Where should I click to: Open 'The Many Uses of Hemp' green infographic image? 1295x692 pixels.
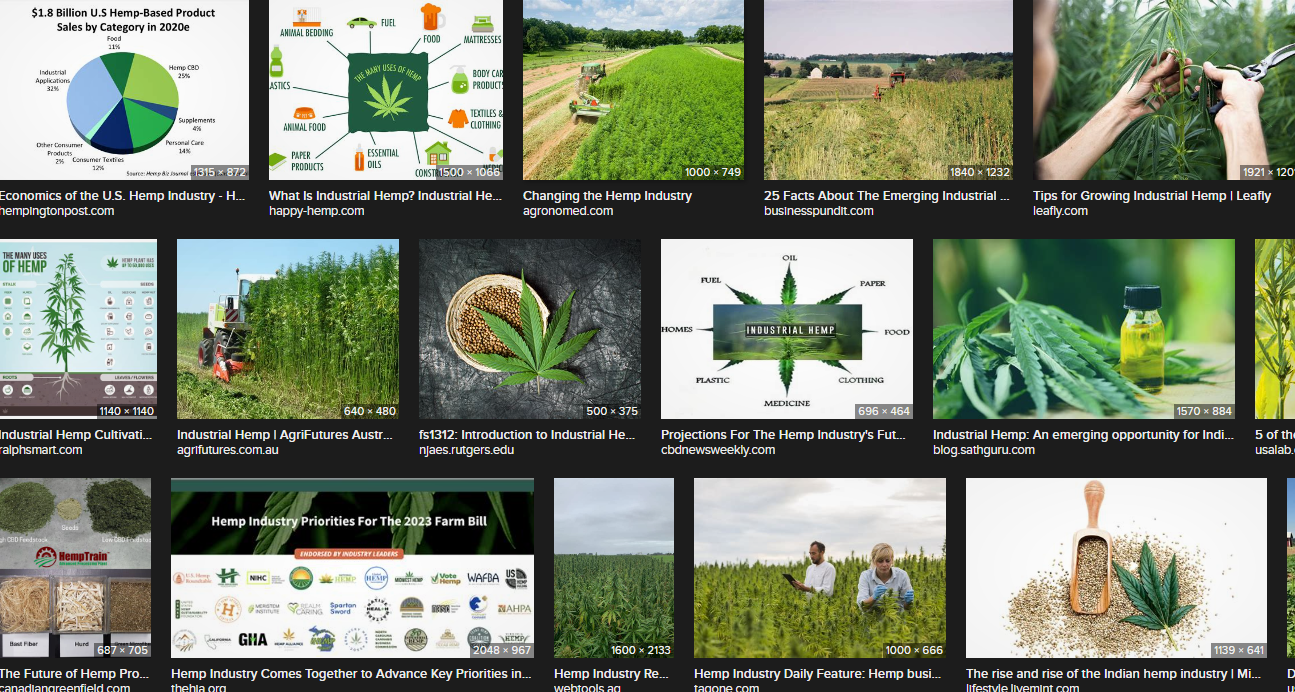[x=386, y=90]
